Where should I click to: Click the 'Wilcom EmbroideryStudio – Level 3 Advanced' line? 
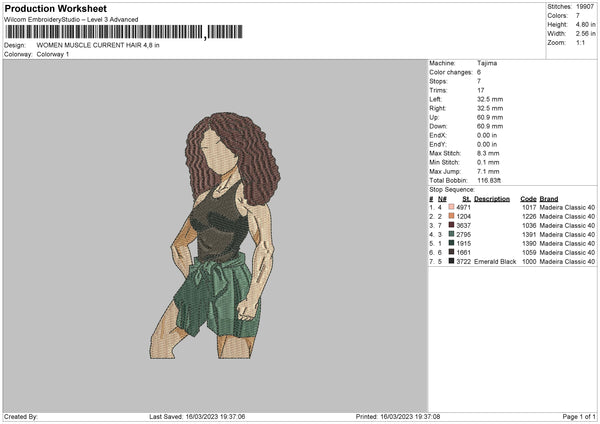point(71,20)
